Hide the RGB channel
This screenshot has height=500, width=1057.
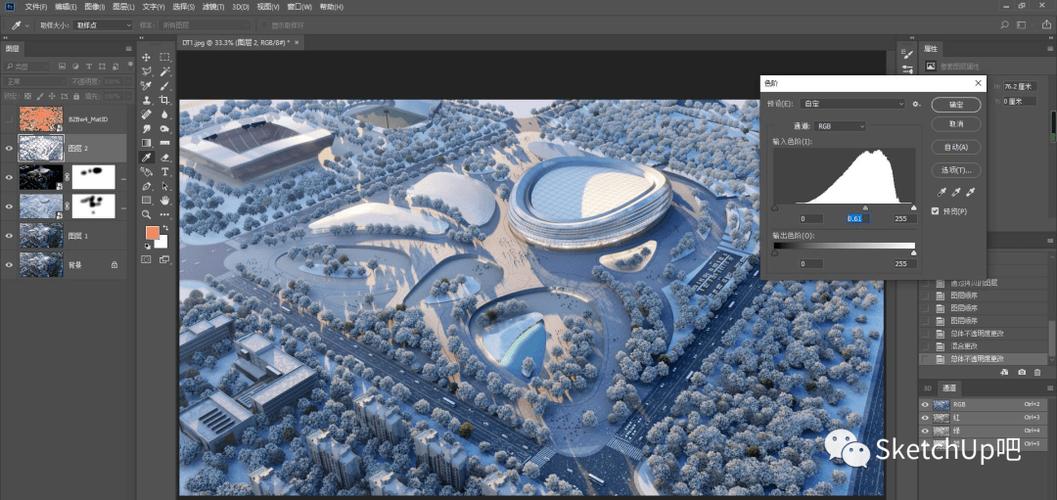pos(925,404)
